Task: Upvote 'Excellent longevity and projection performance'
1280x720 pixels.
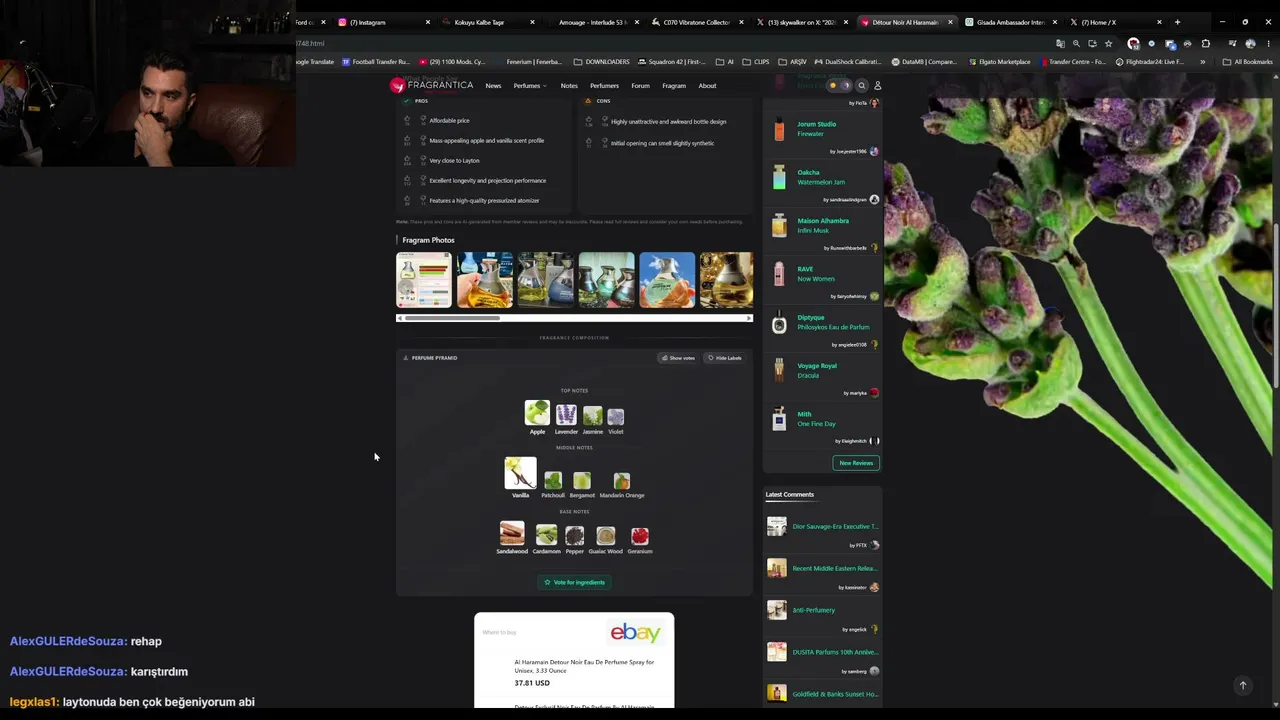Action: coord(407,177)
